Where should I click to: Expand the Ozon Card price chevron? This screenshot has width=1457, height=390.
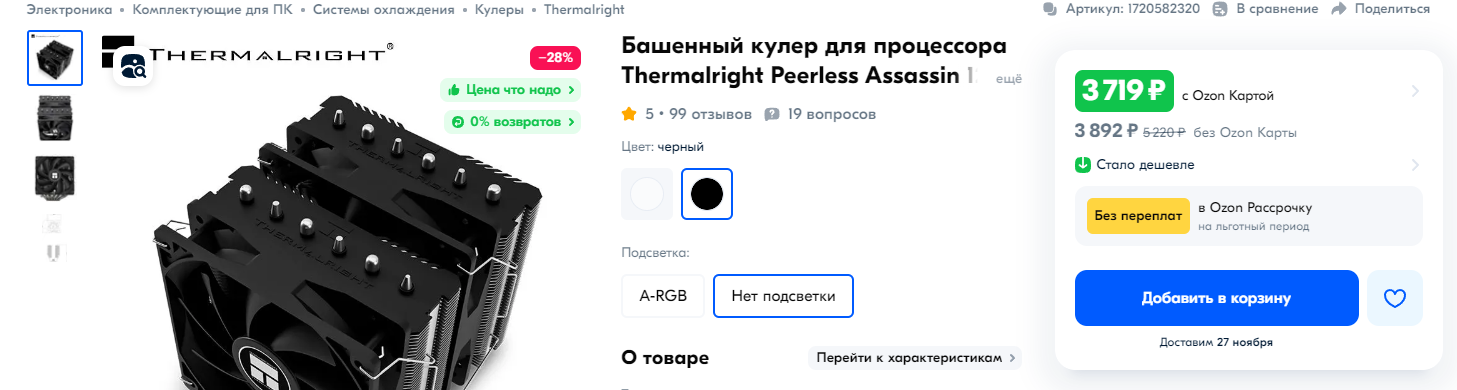(1415, 91)
